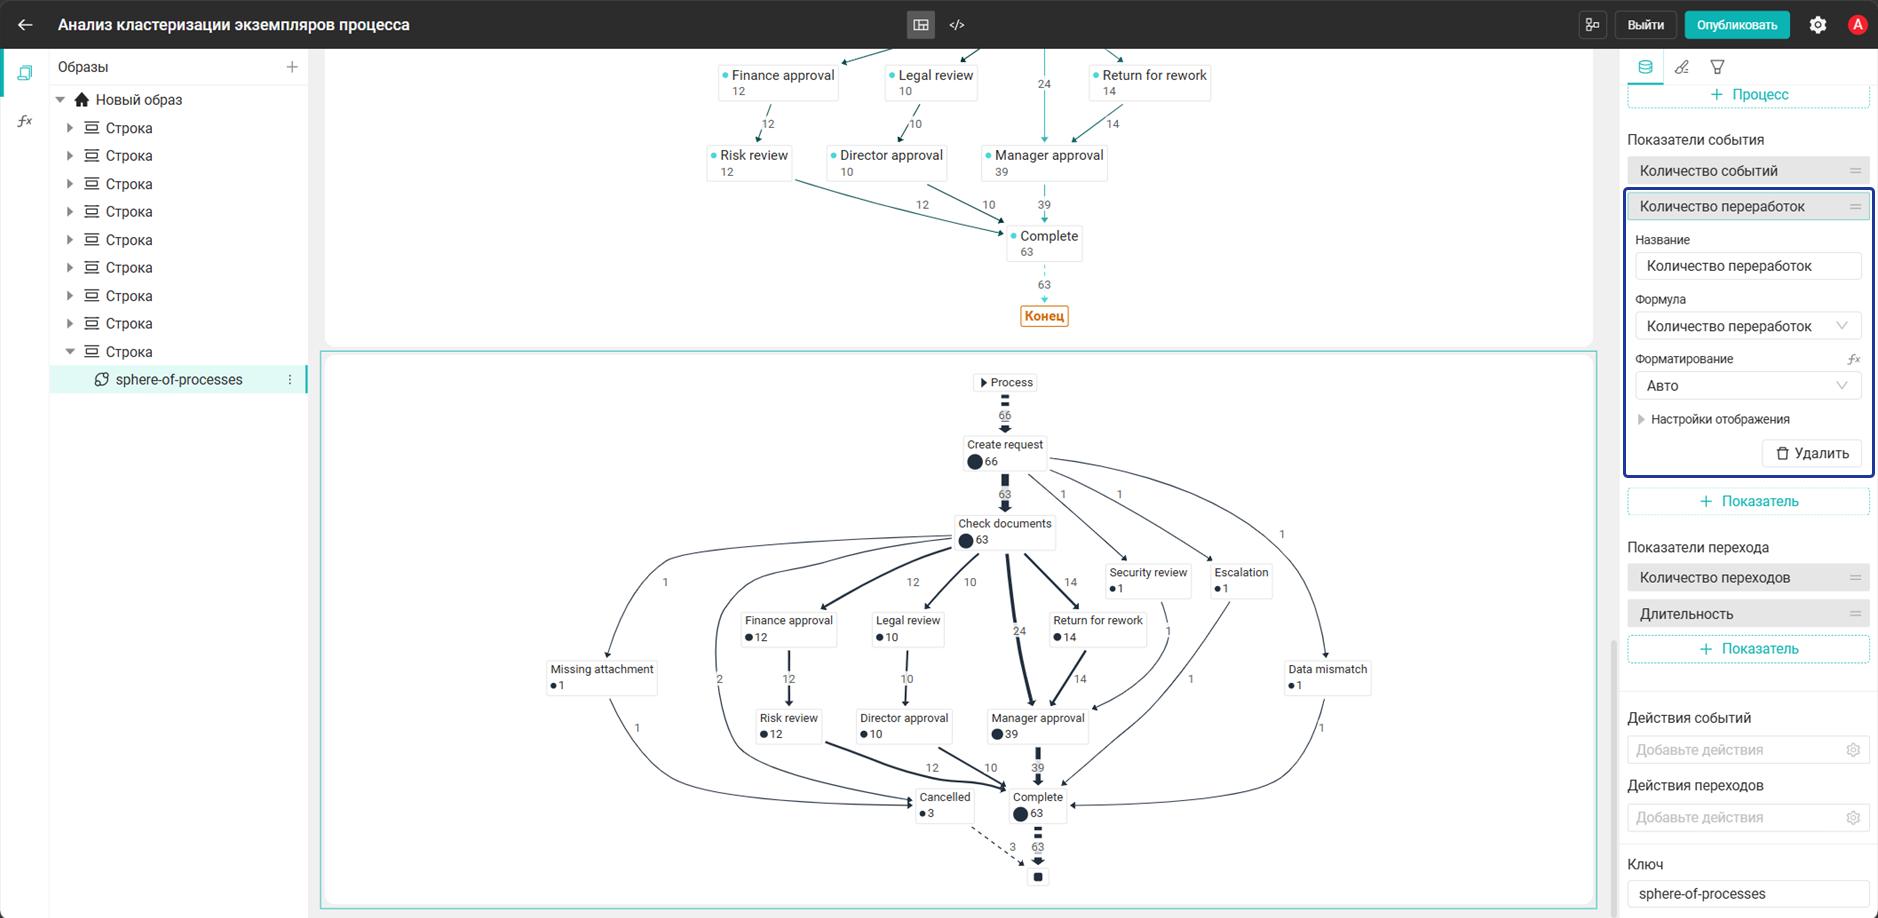Delete the indicator with Удалить button

coord(1812,454)
